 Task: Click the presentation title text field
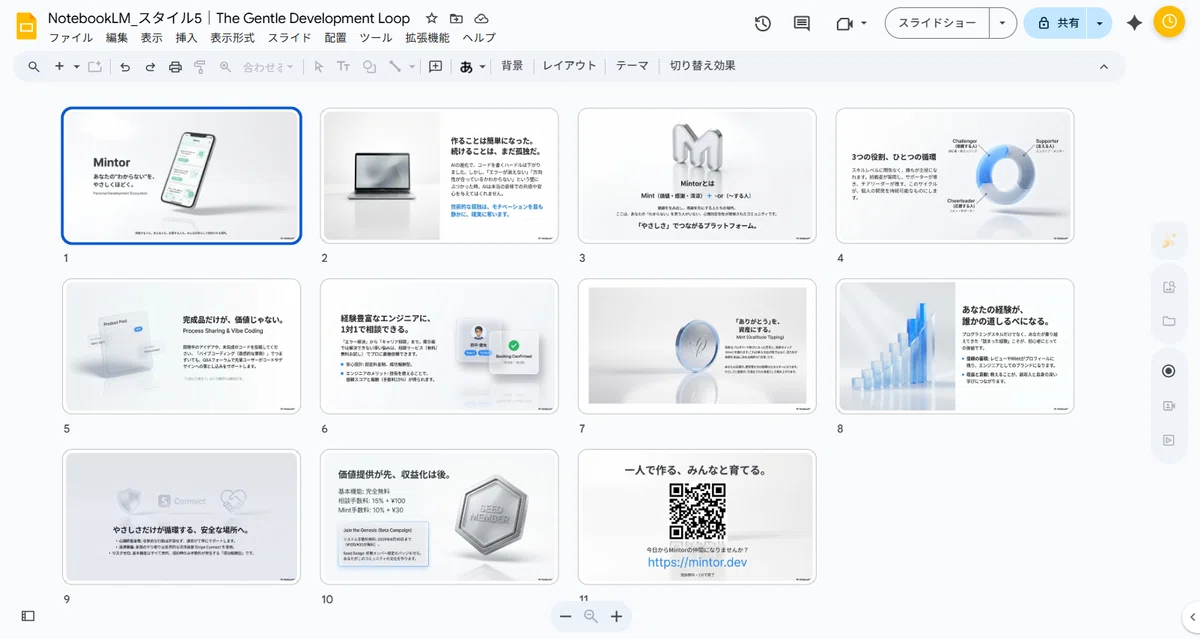(229, 18)
